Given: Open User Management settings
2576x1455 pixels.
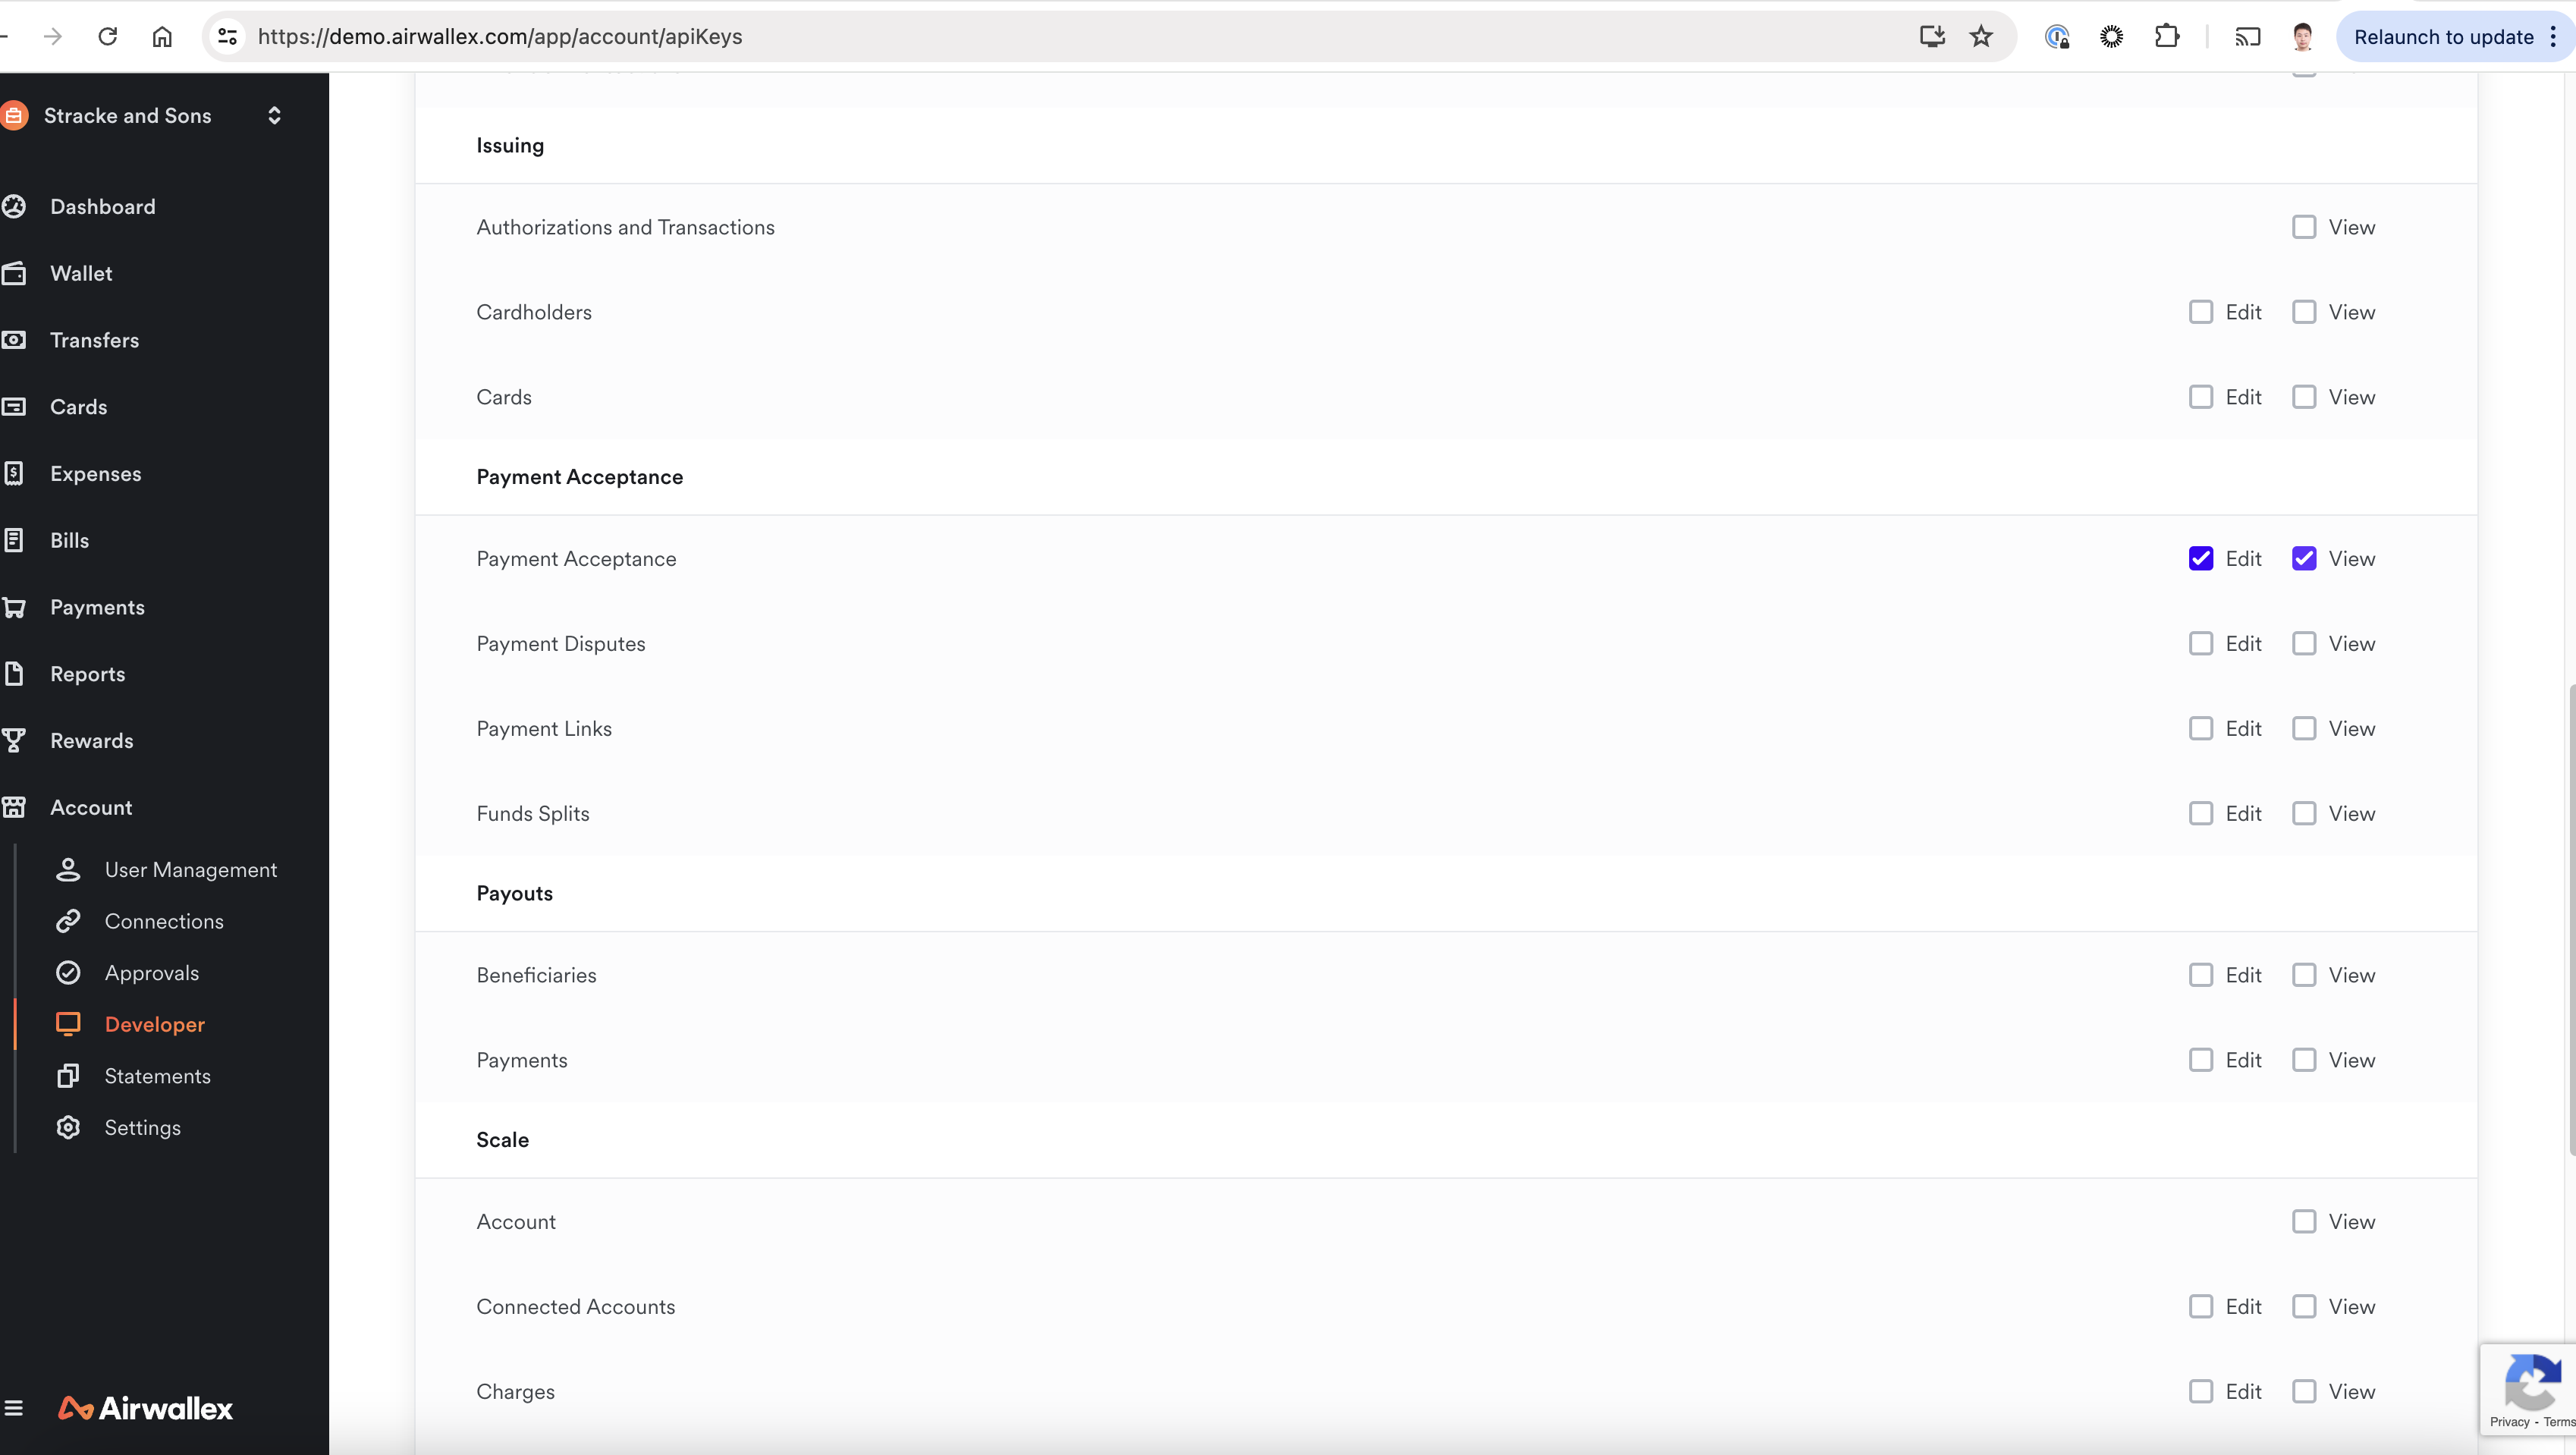Looking at the screenshot, I should coord(191,869).
